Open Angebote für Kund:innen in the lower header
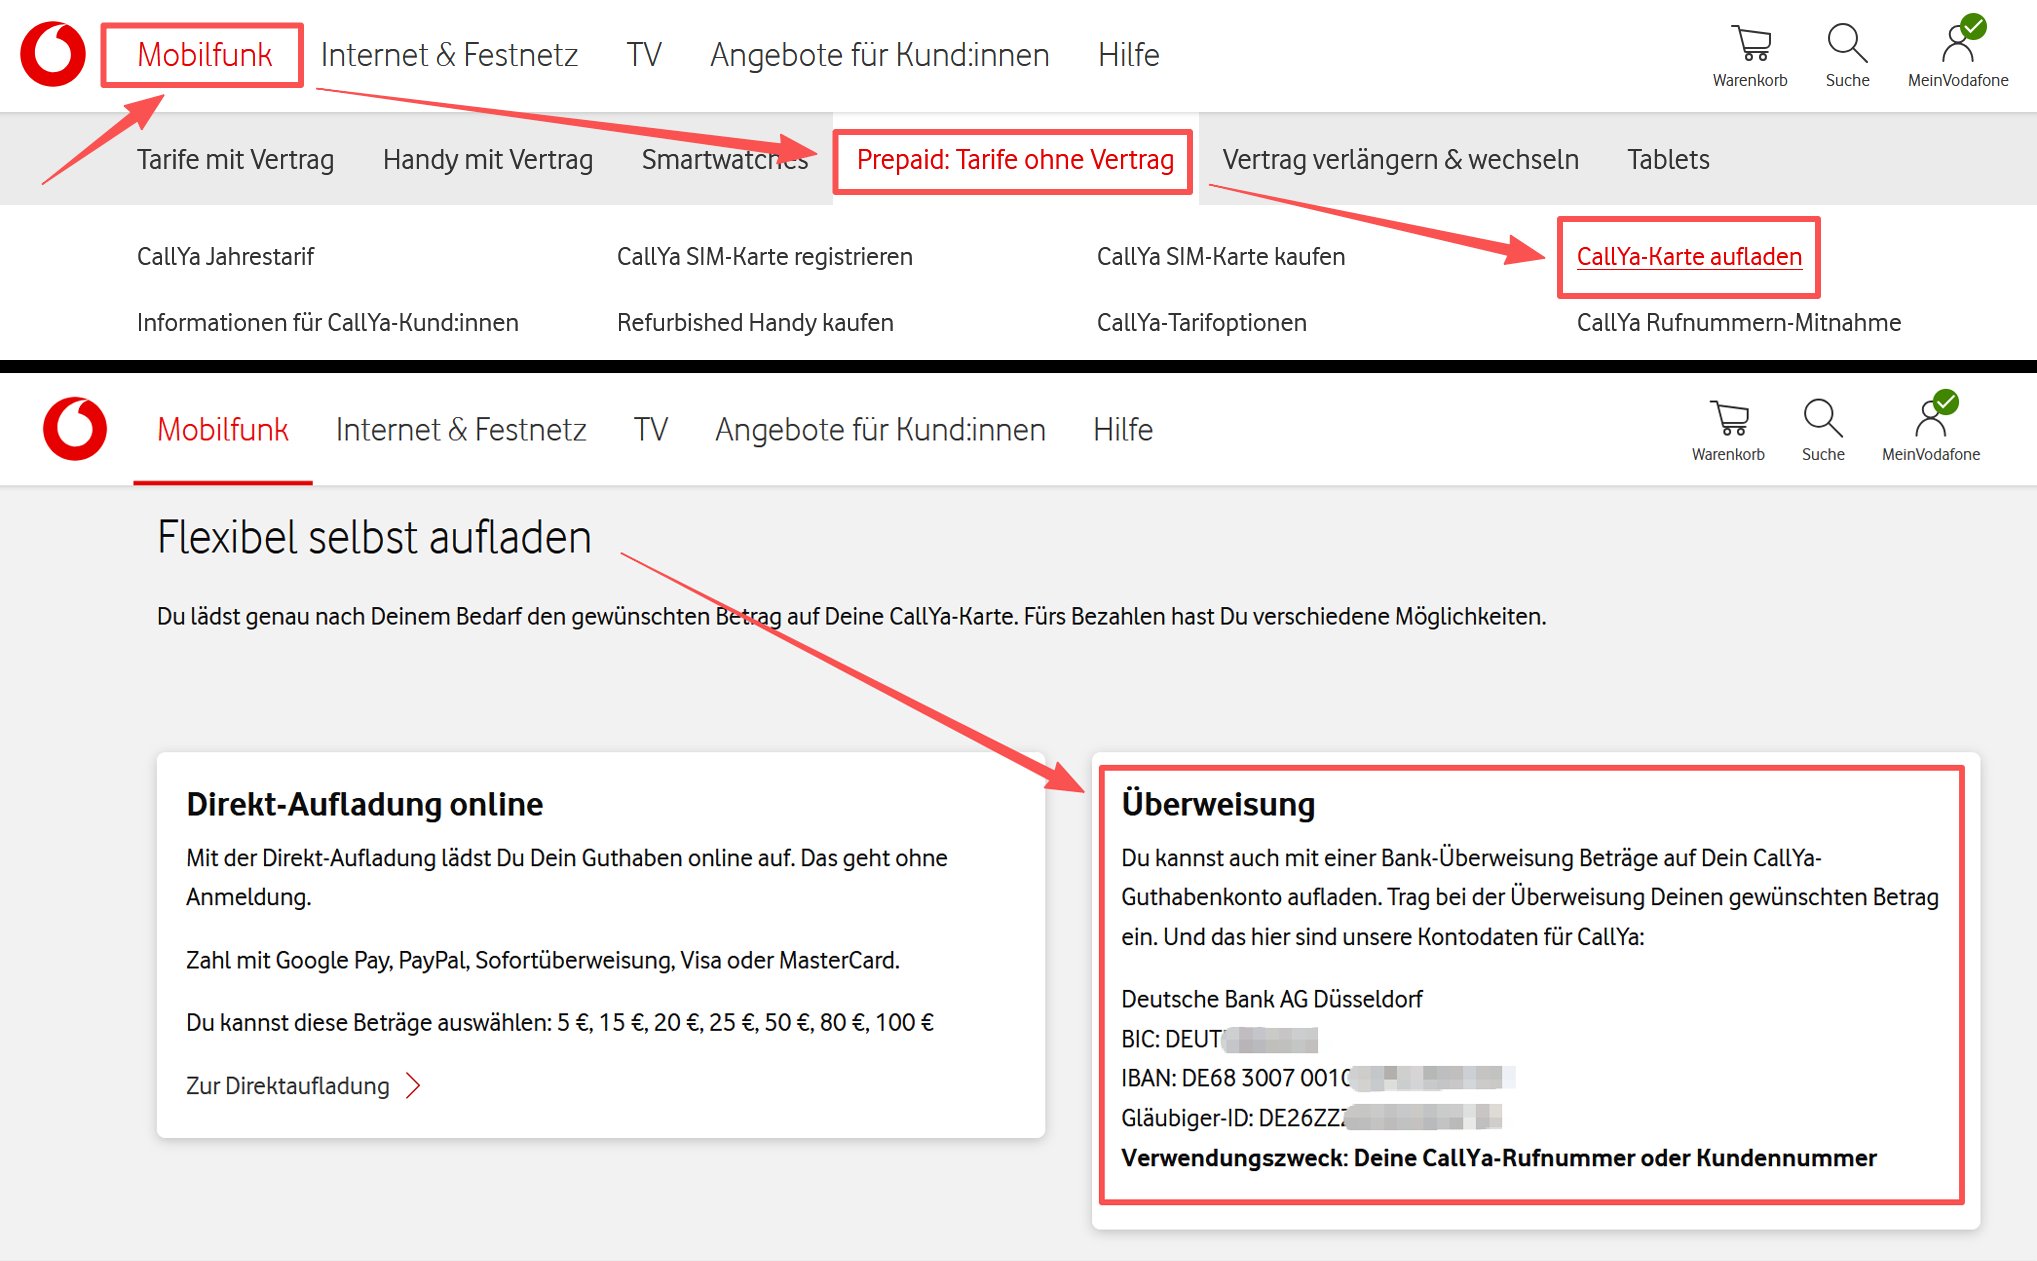This screenshot has height=1261, width=2037. click(x=881, y=429)
